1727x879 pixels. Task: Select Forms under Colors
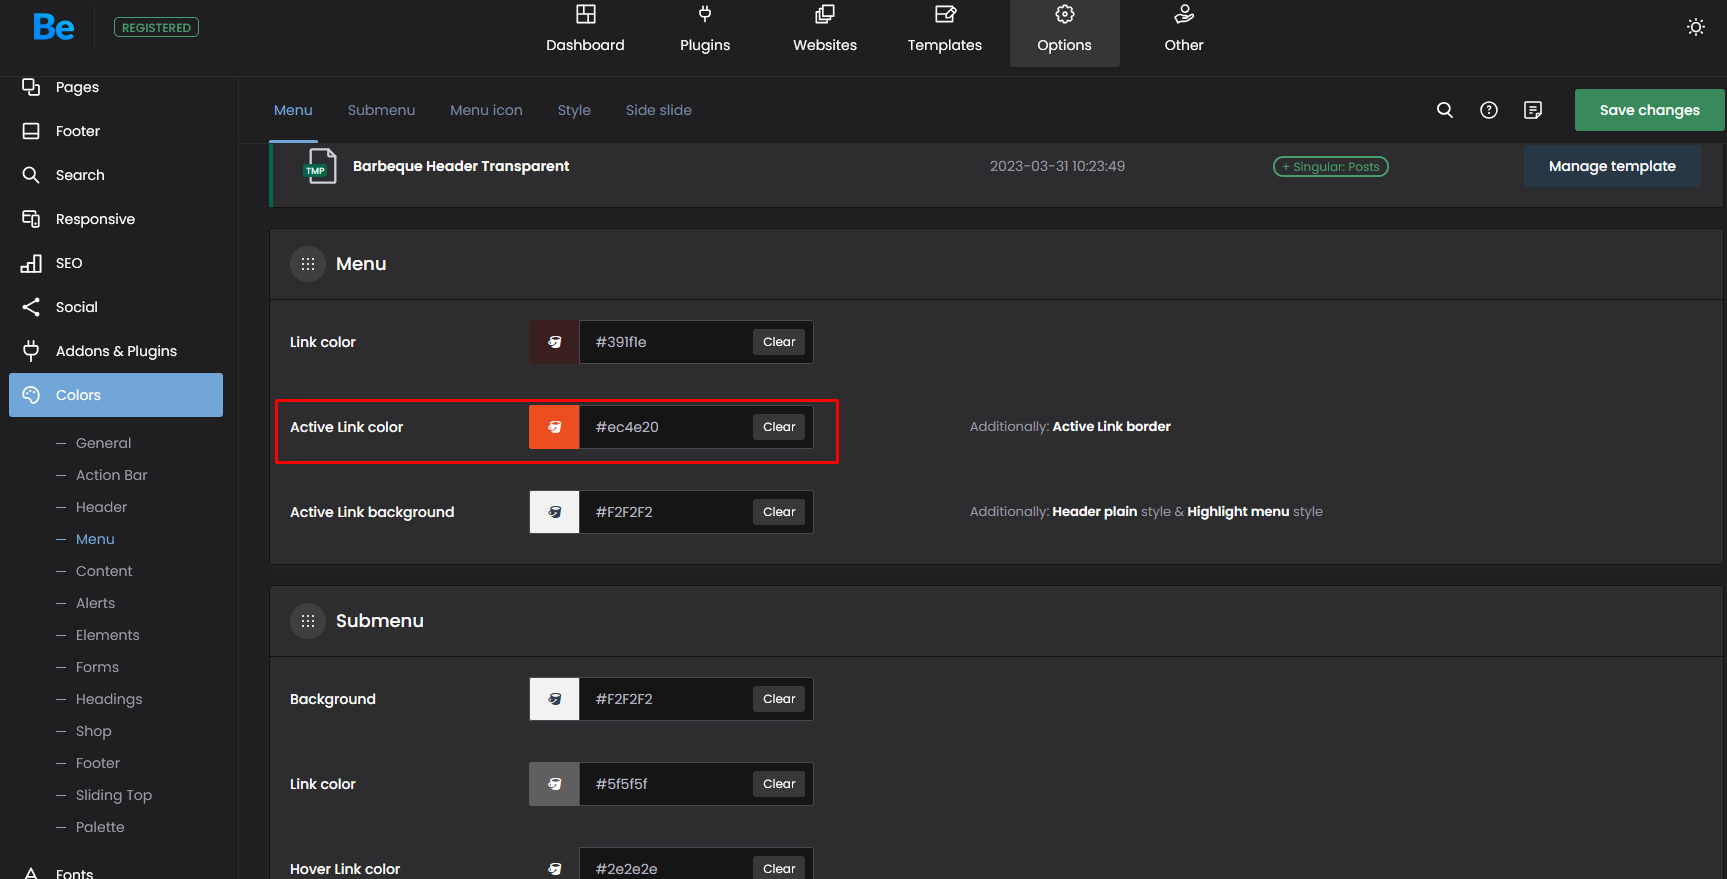tap(97, 667)
